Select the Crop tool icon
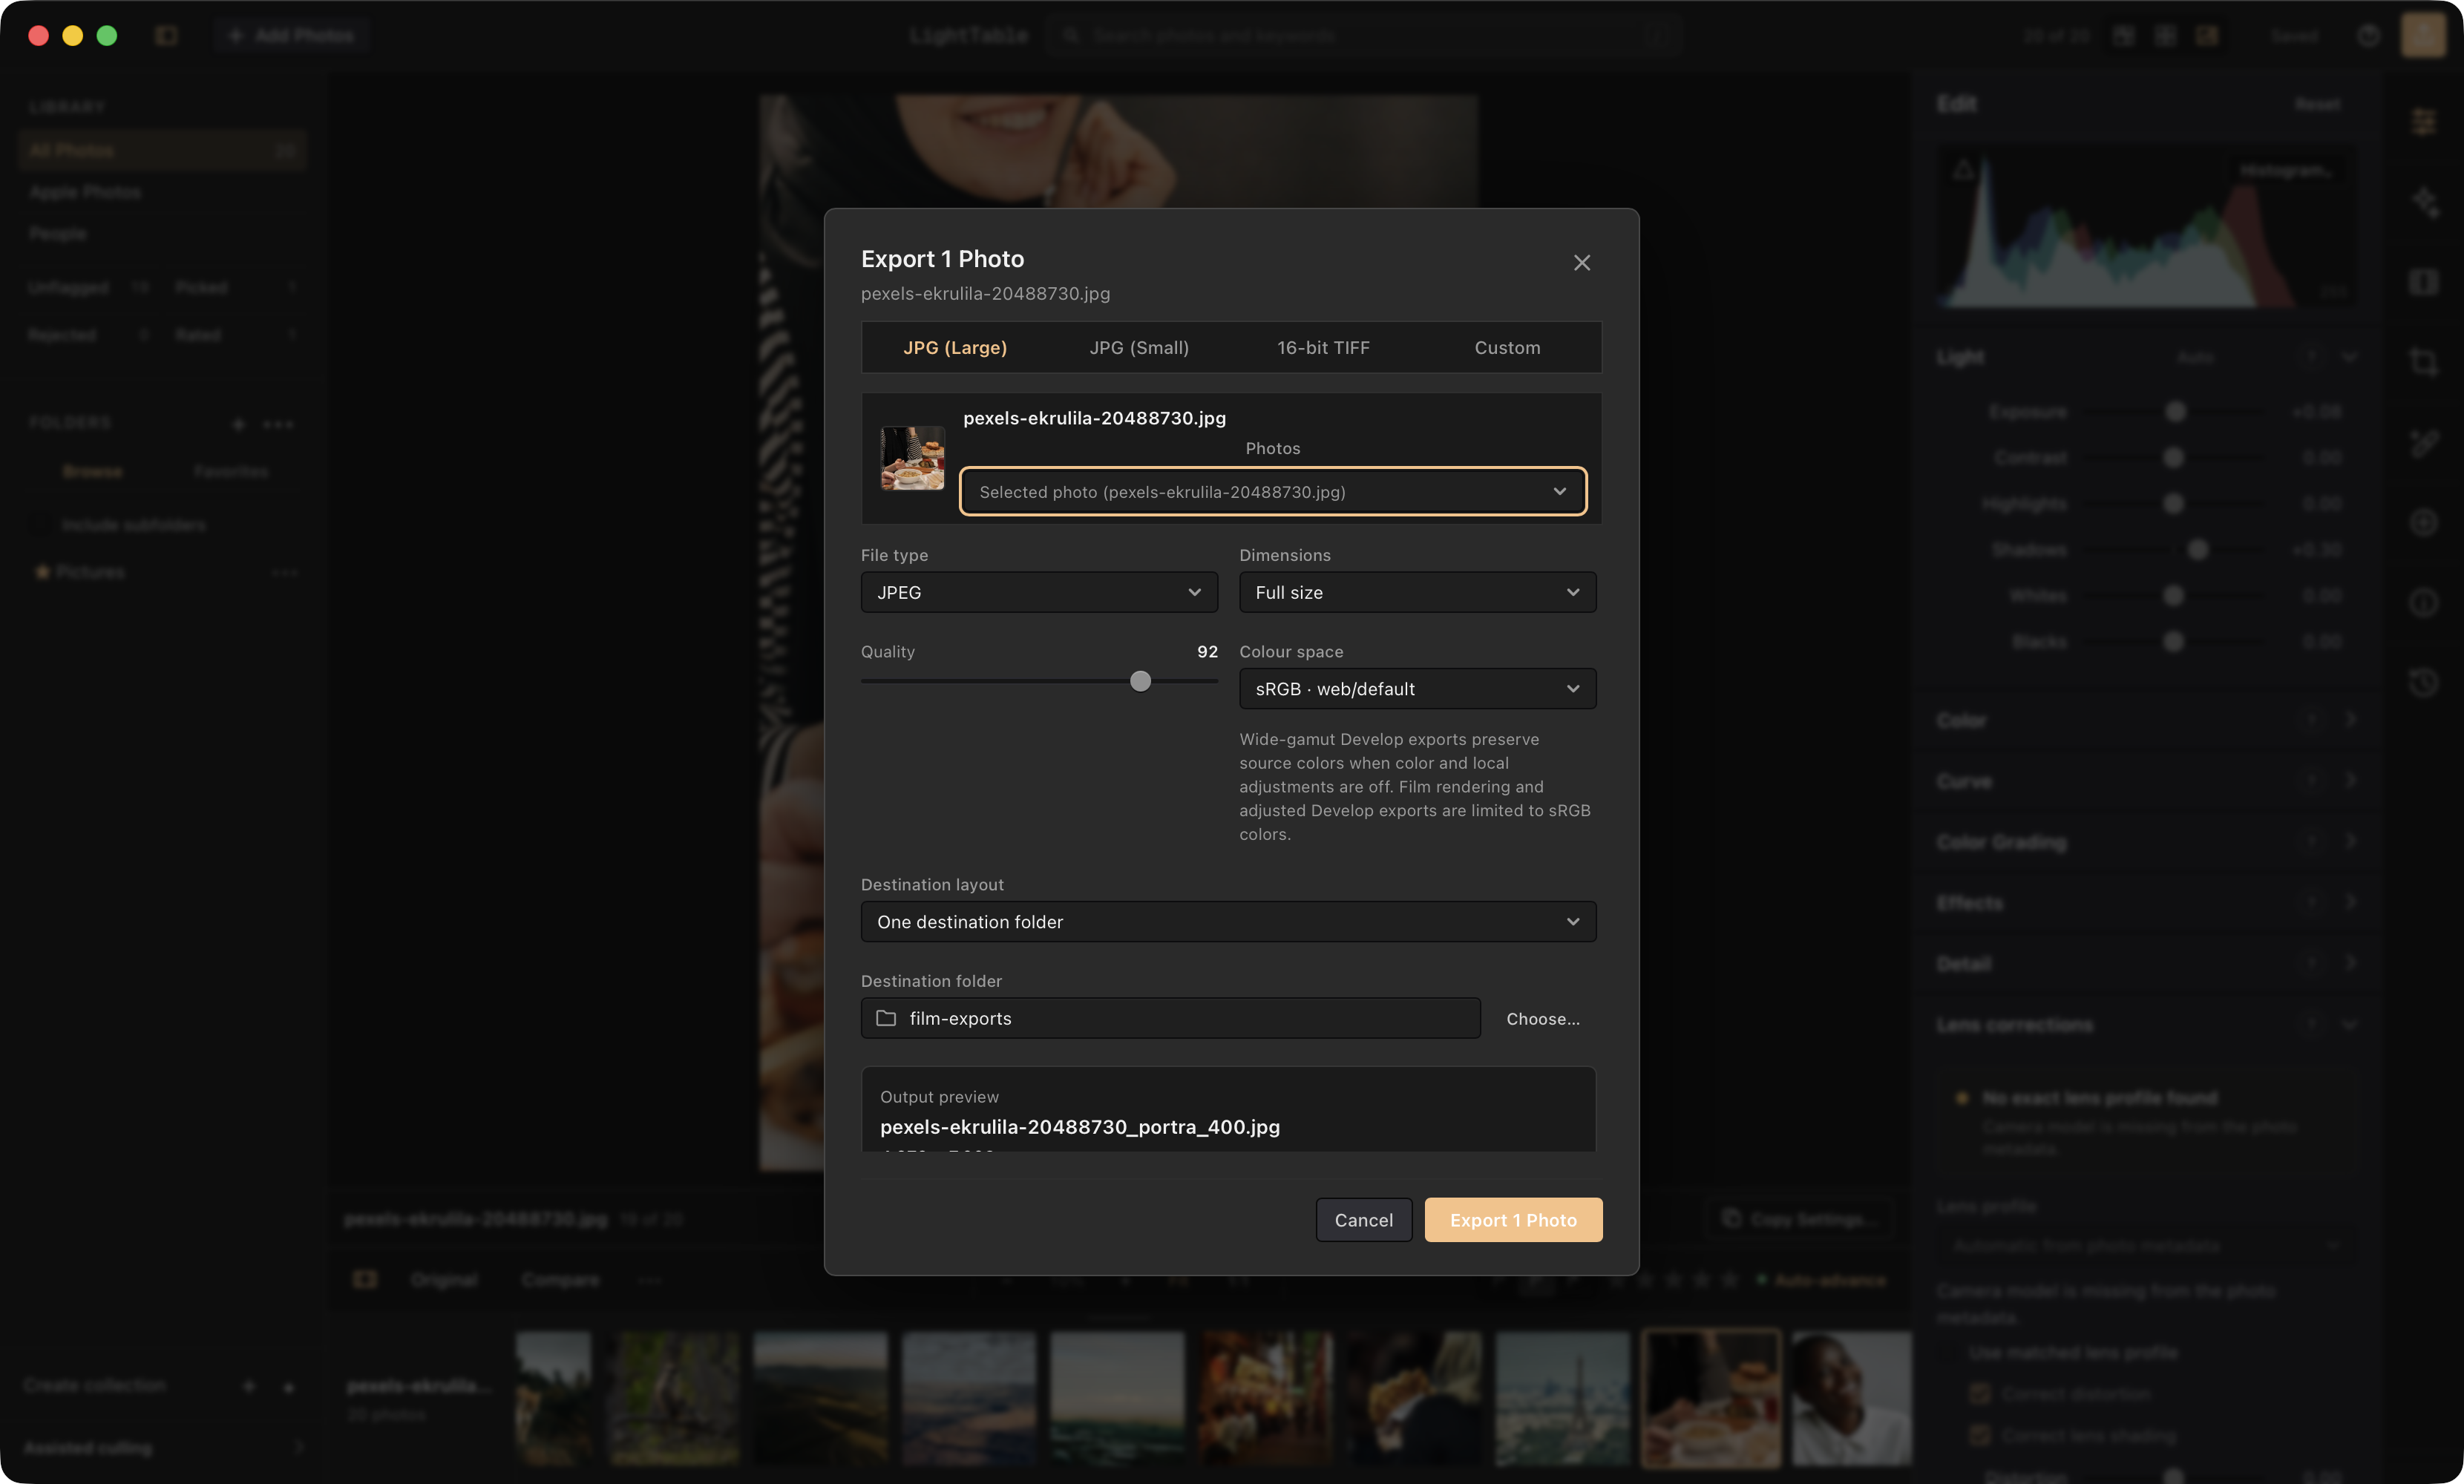The width and height of the screenshot is (2464, 1484). click(2423, 362)
